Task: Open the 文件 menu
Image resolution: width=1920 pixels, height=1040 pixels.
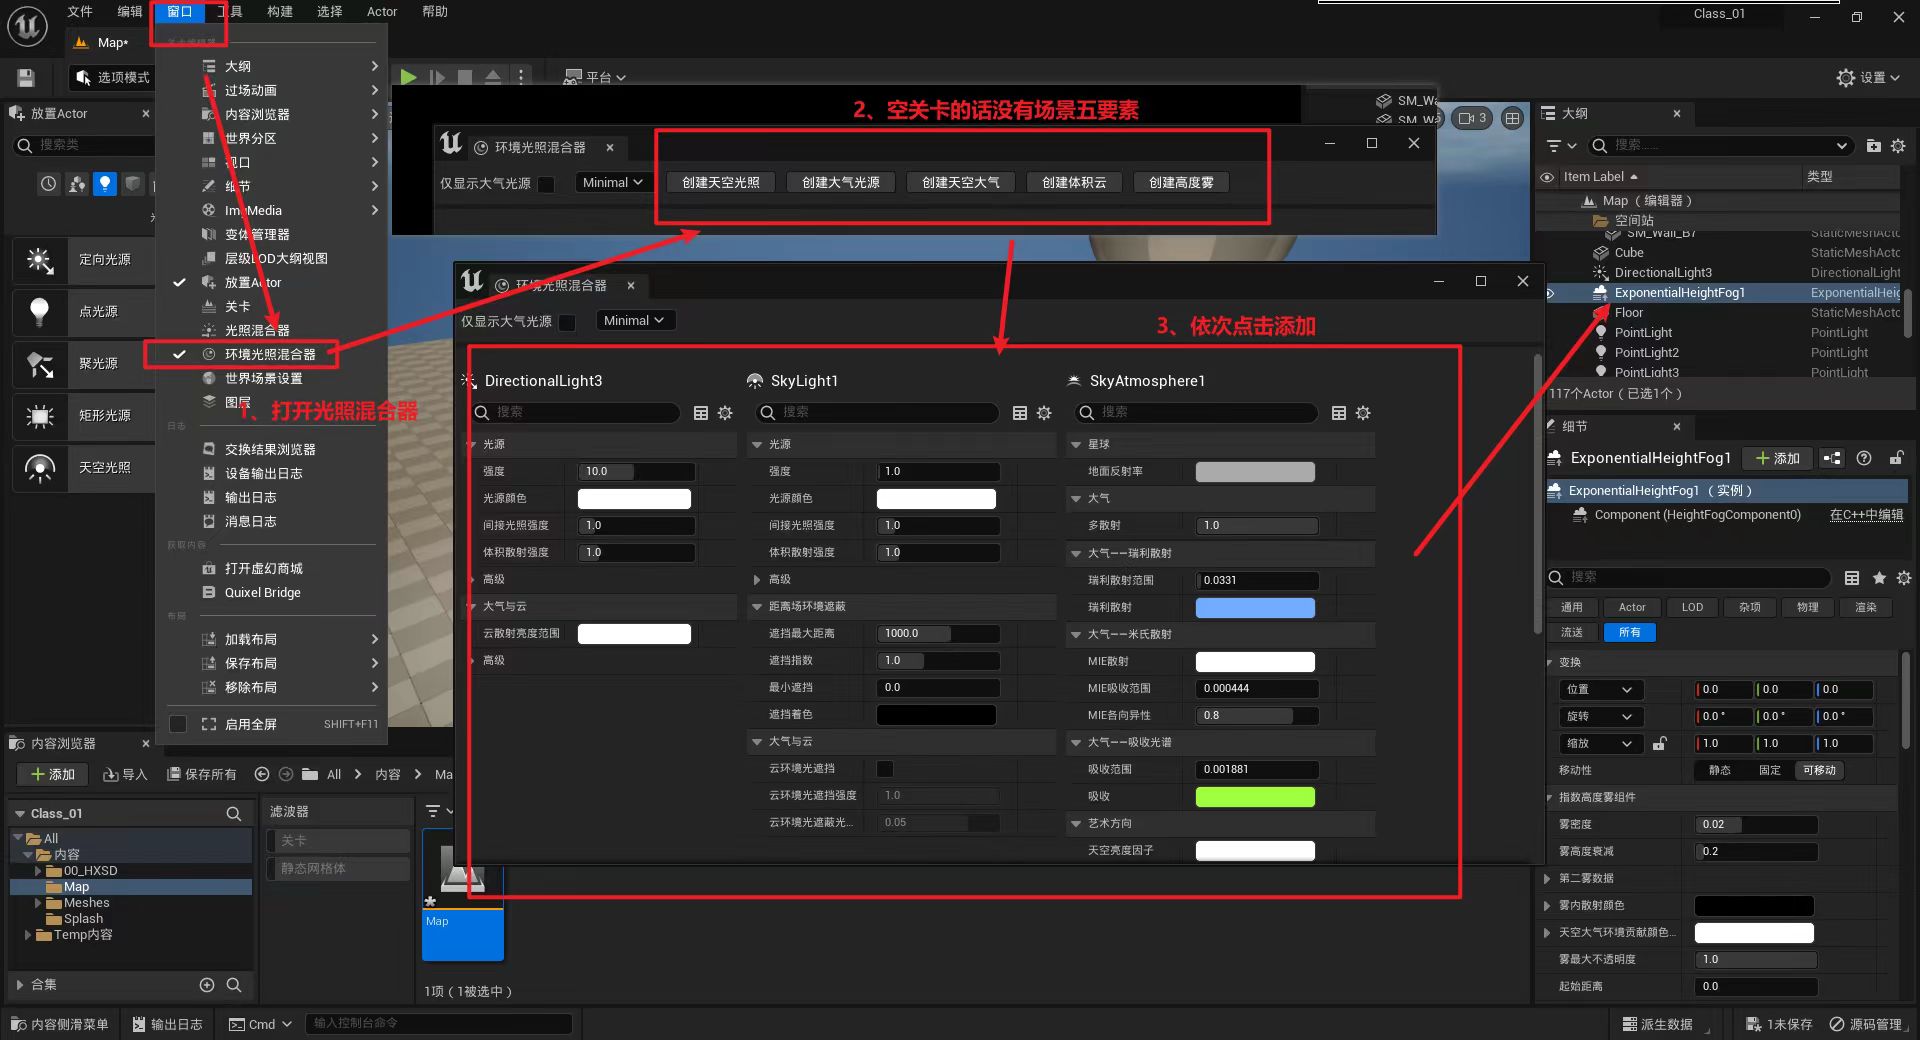Action: (x=80, y=12)
